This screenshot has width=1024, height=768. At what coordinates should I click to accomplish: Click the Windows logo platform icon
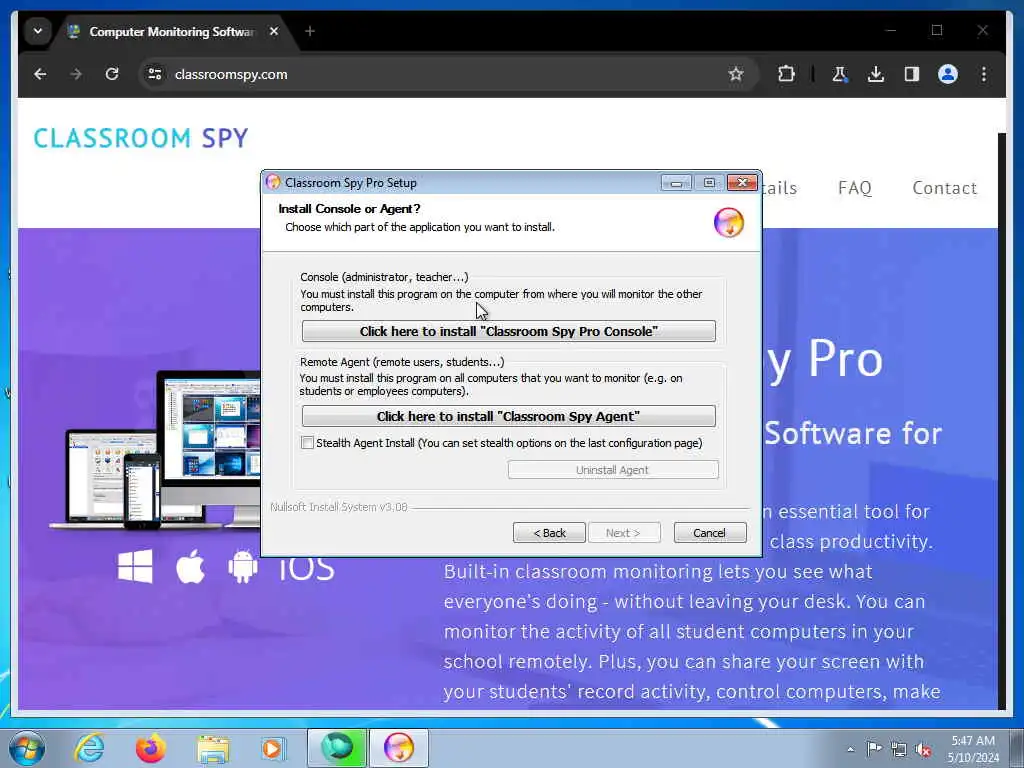(135, 566)
